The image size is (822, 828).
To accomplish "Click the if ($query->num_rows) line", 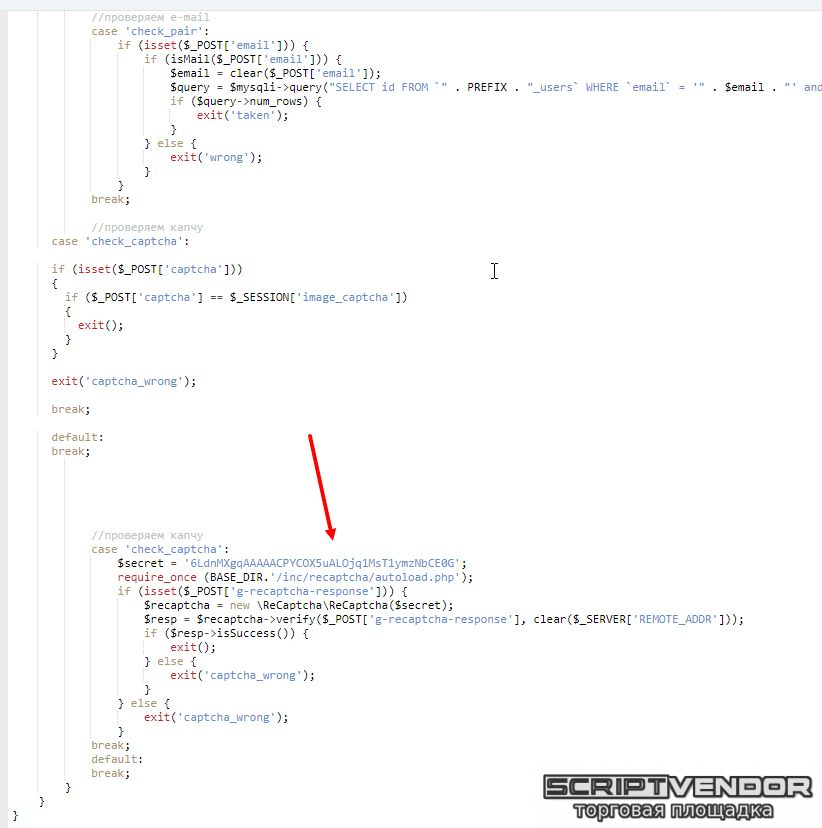I will pos(245,101).
